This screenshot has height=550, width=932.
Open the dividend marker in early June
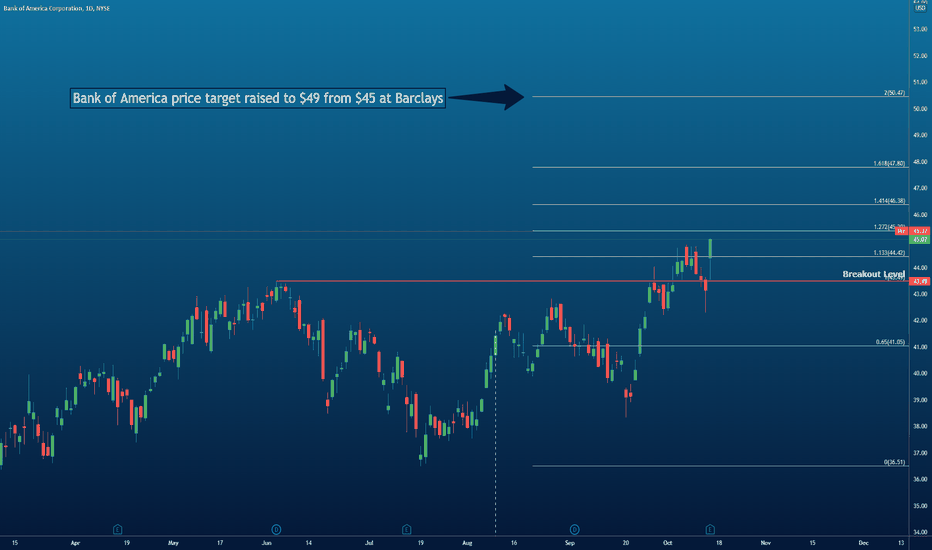point(276,529)
